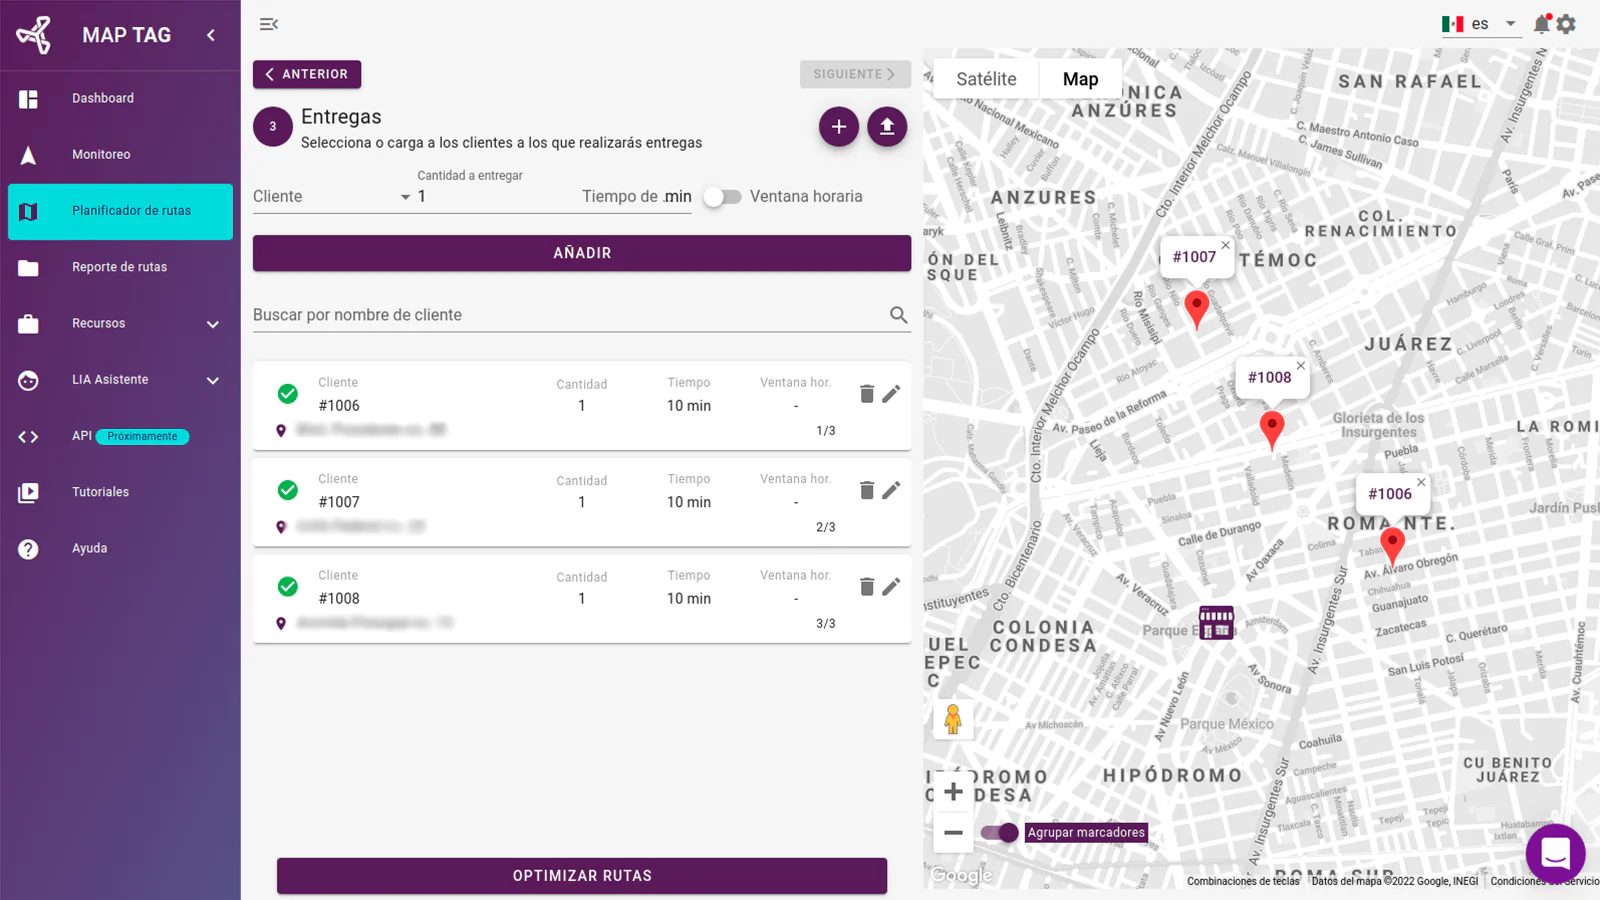Edit the #1007 delivery with pencil icon
1600x900 pixels.
point(891,490)
